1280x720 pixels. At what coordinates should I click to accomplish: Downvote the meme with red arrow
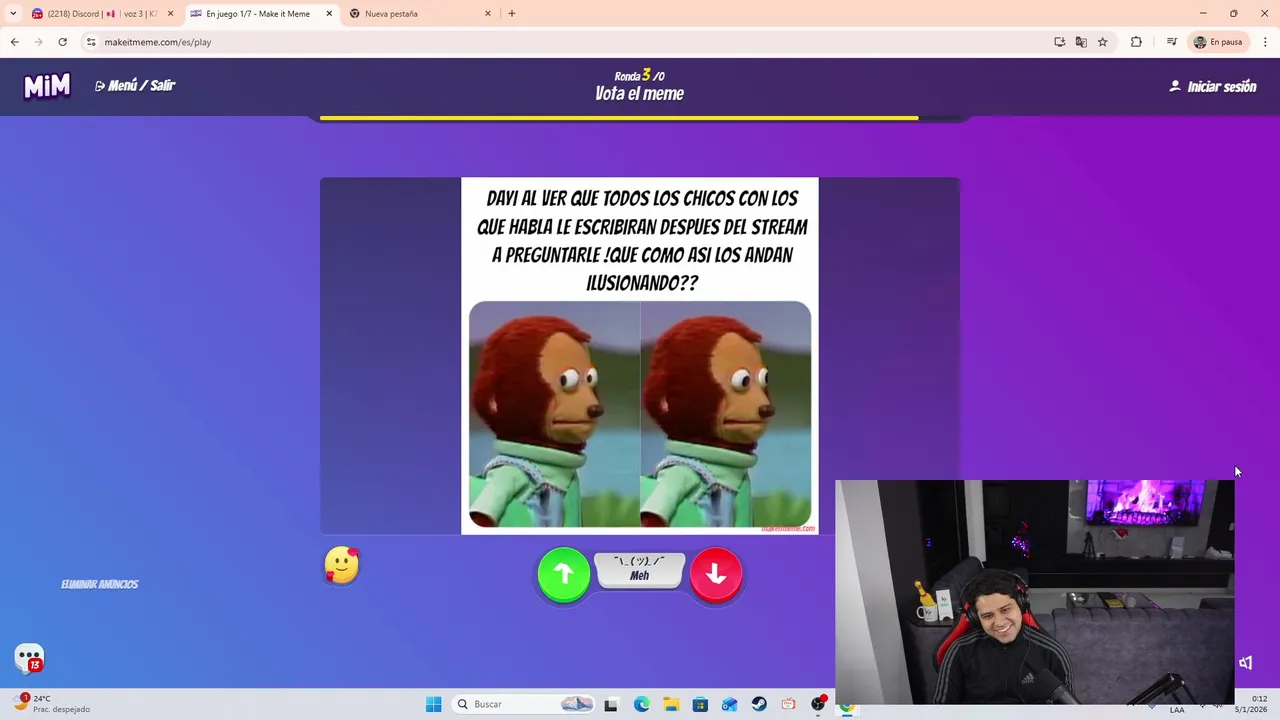(x=716, y=574)
